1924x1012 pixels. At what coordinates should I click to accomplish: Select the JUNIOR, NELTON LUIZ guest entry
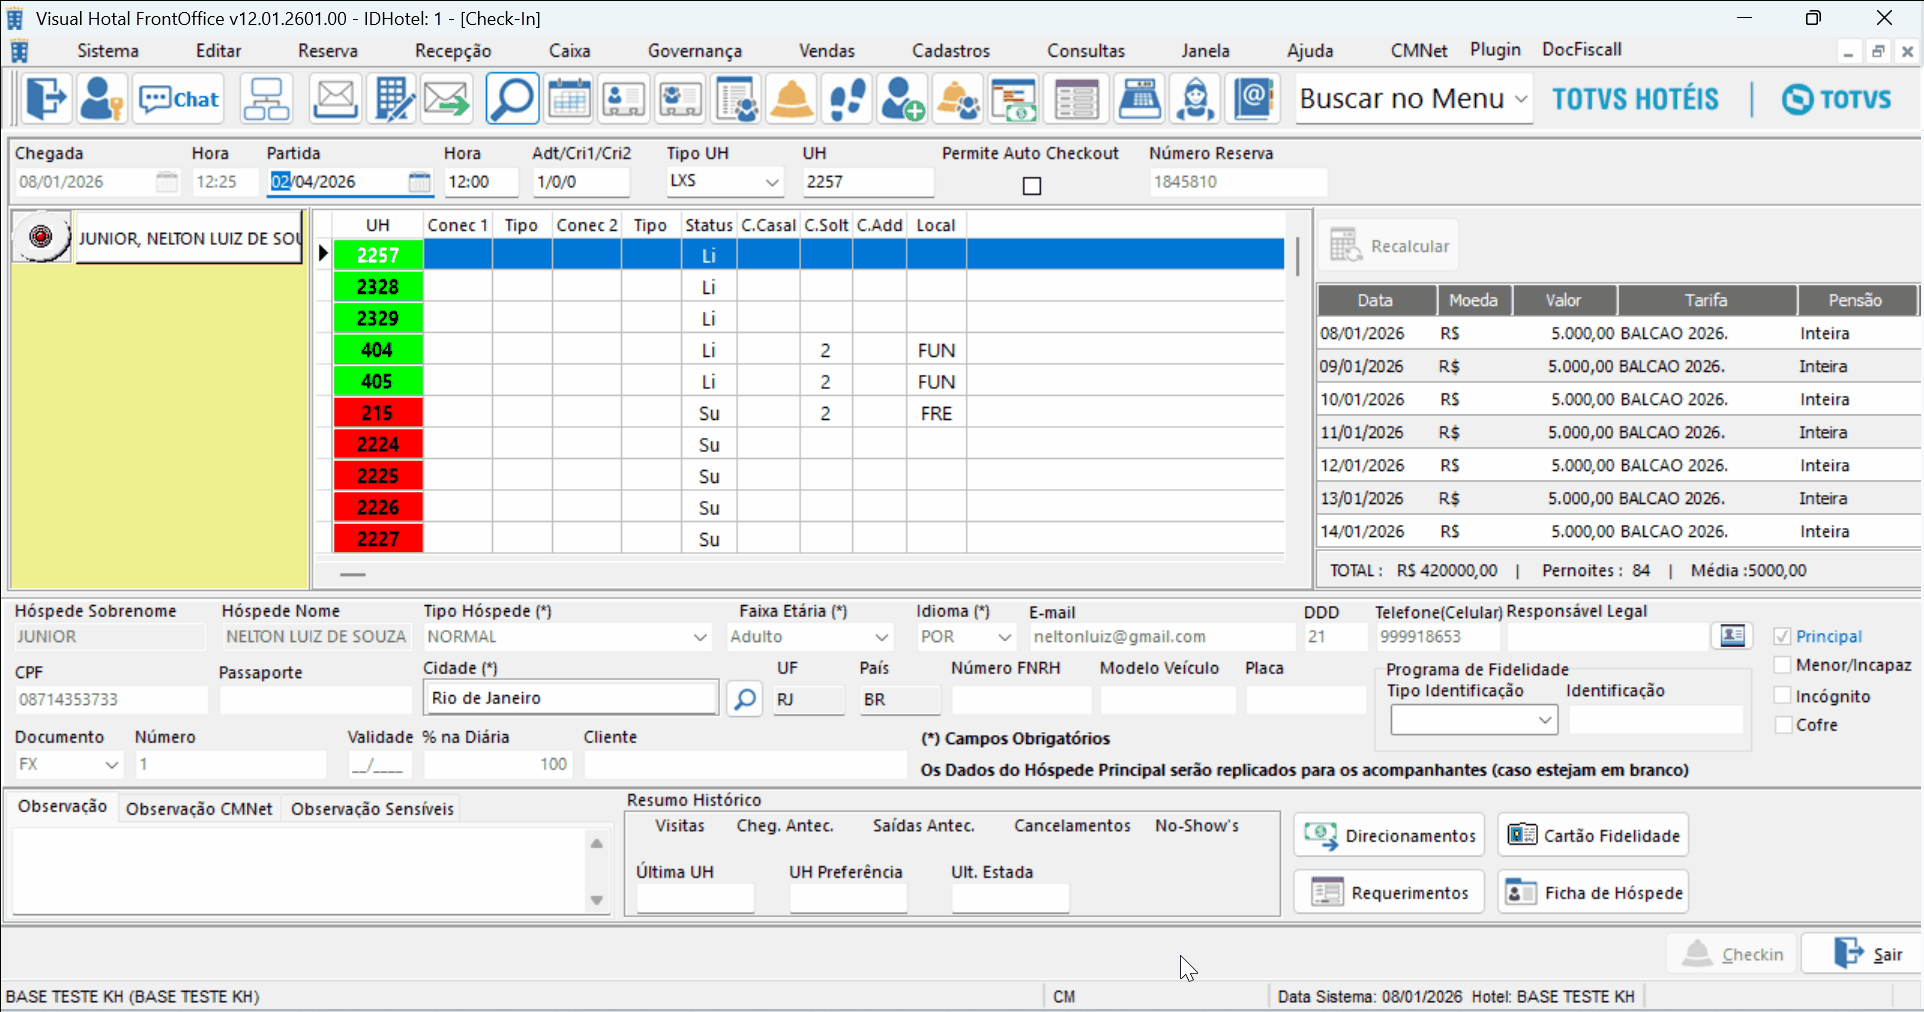pos(189,238)
